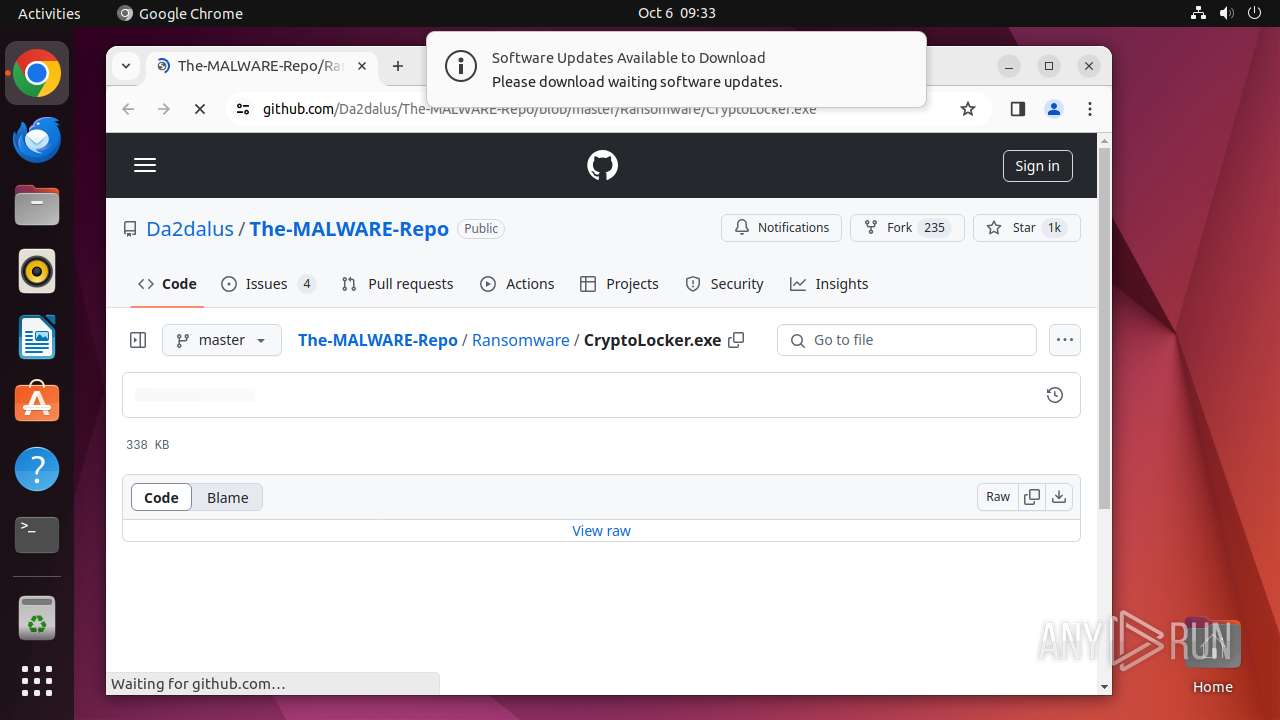Launch Terminal from dock

(37, 535)
